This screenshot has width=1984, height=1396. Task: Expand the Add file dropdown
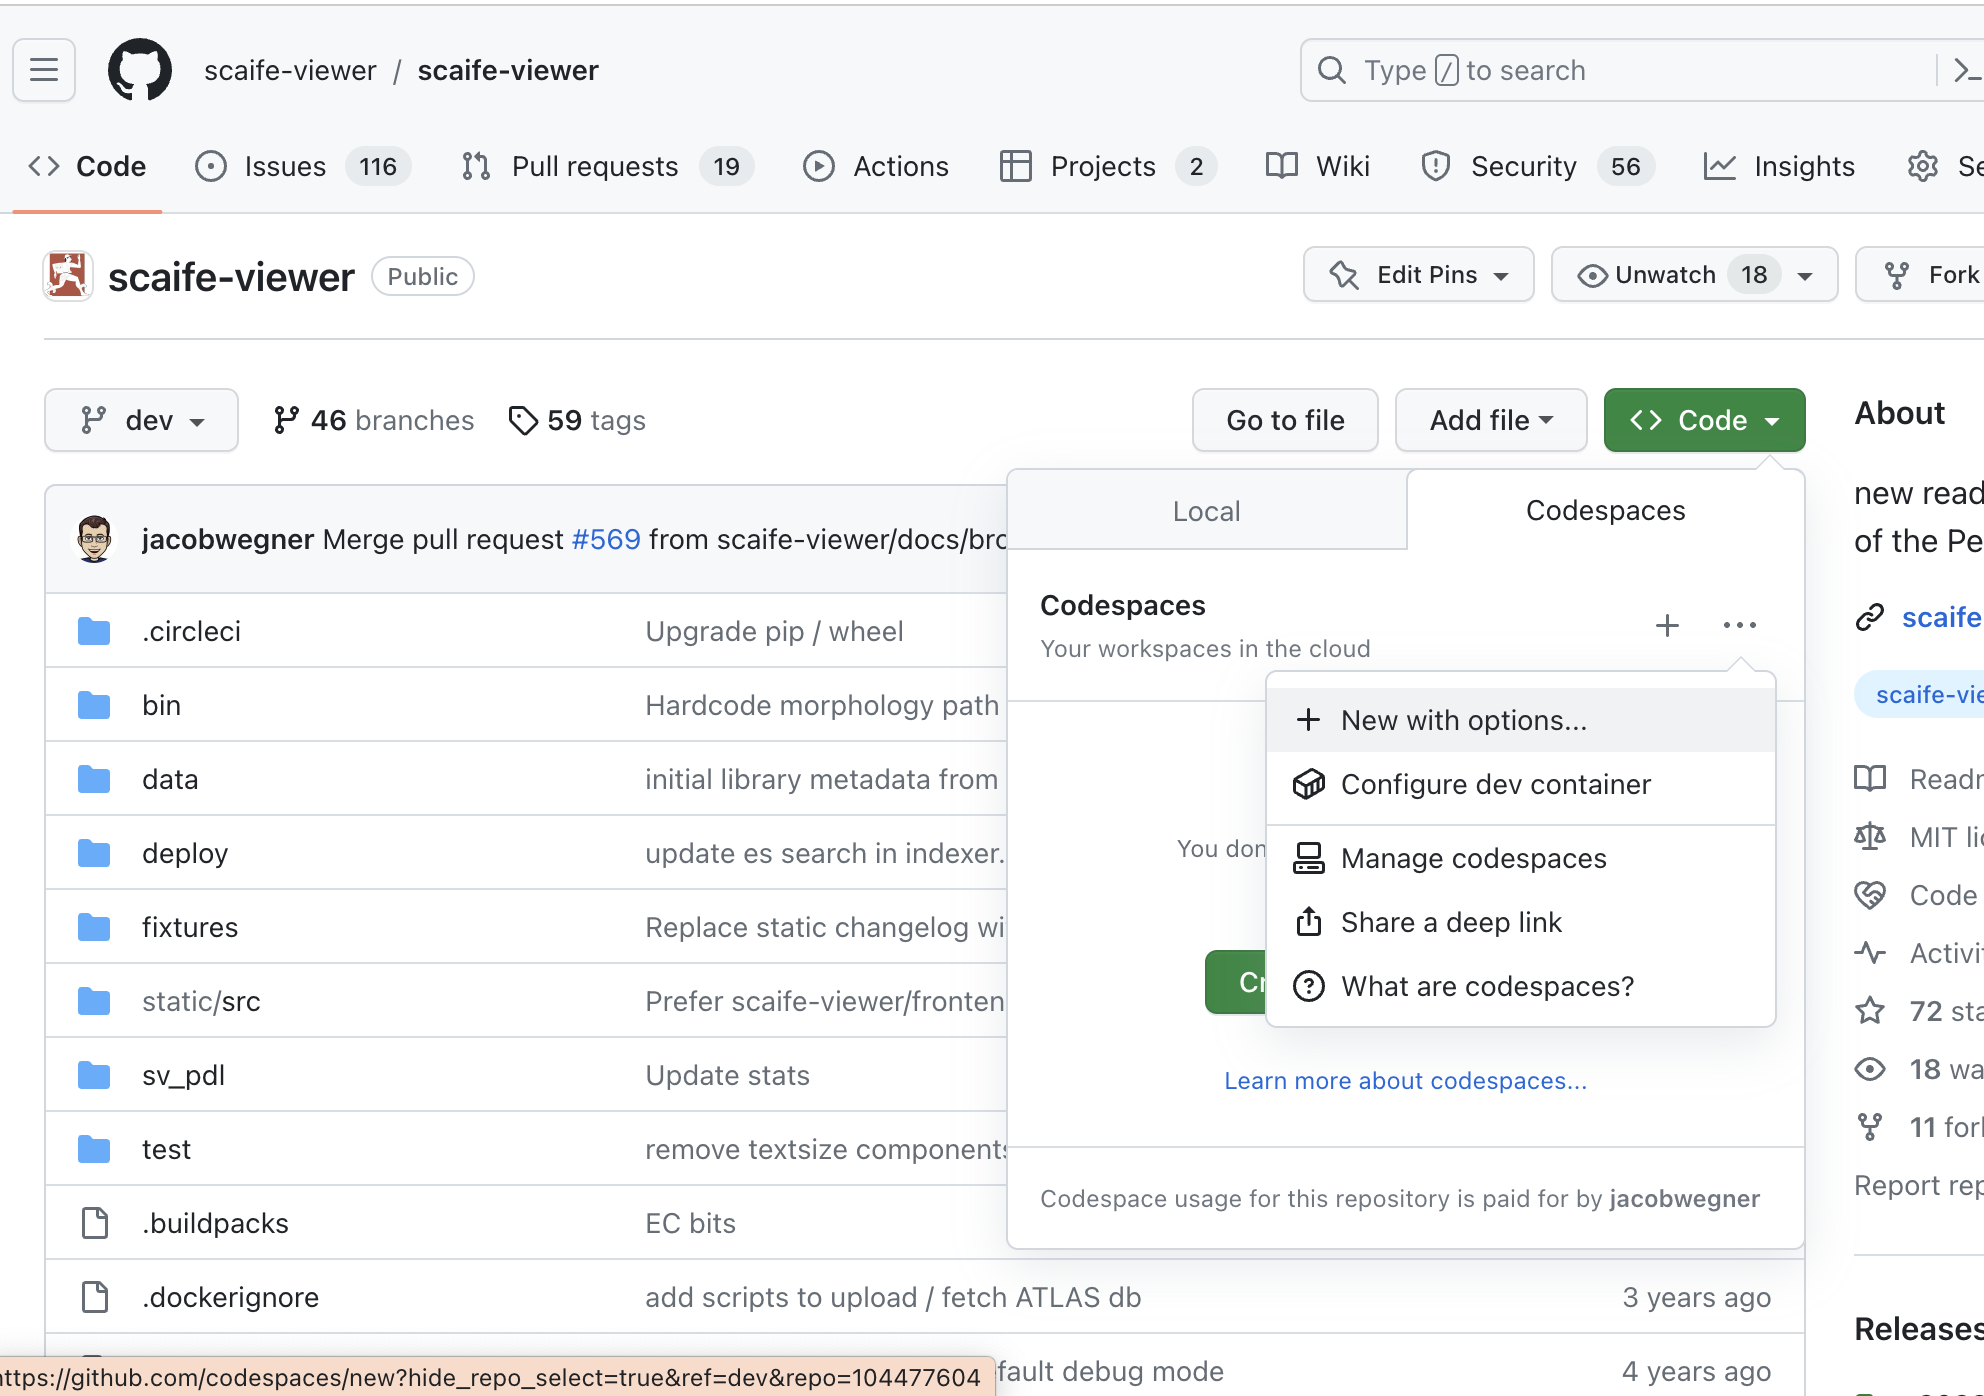(1490, 420)
